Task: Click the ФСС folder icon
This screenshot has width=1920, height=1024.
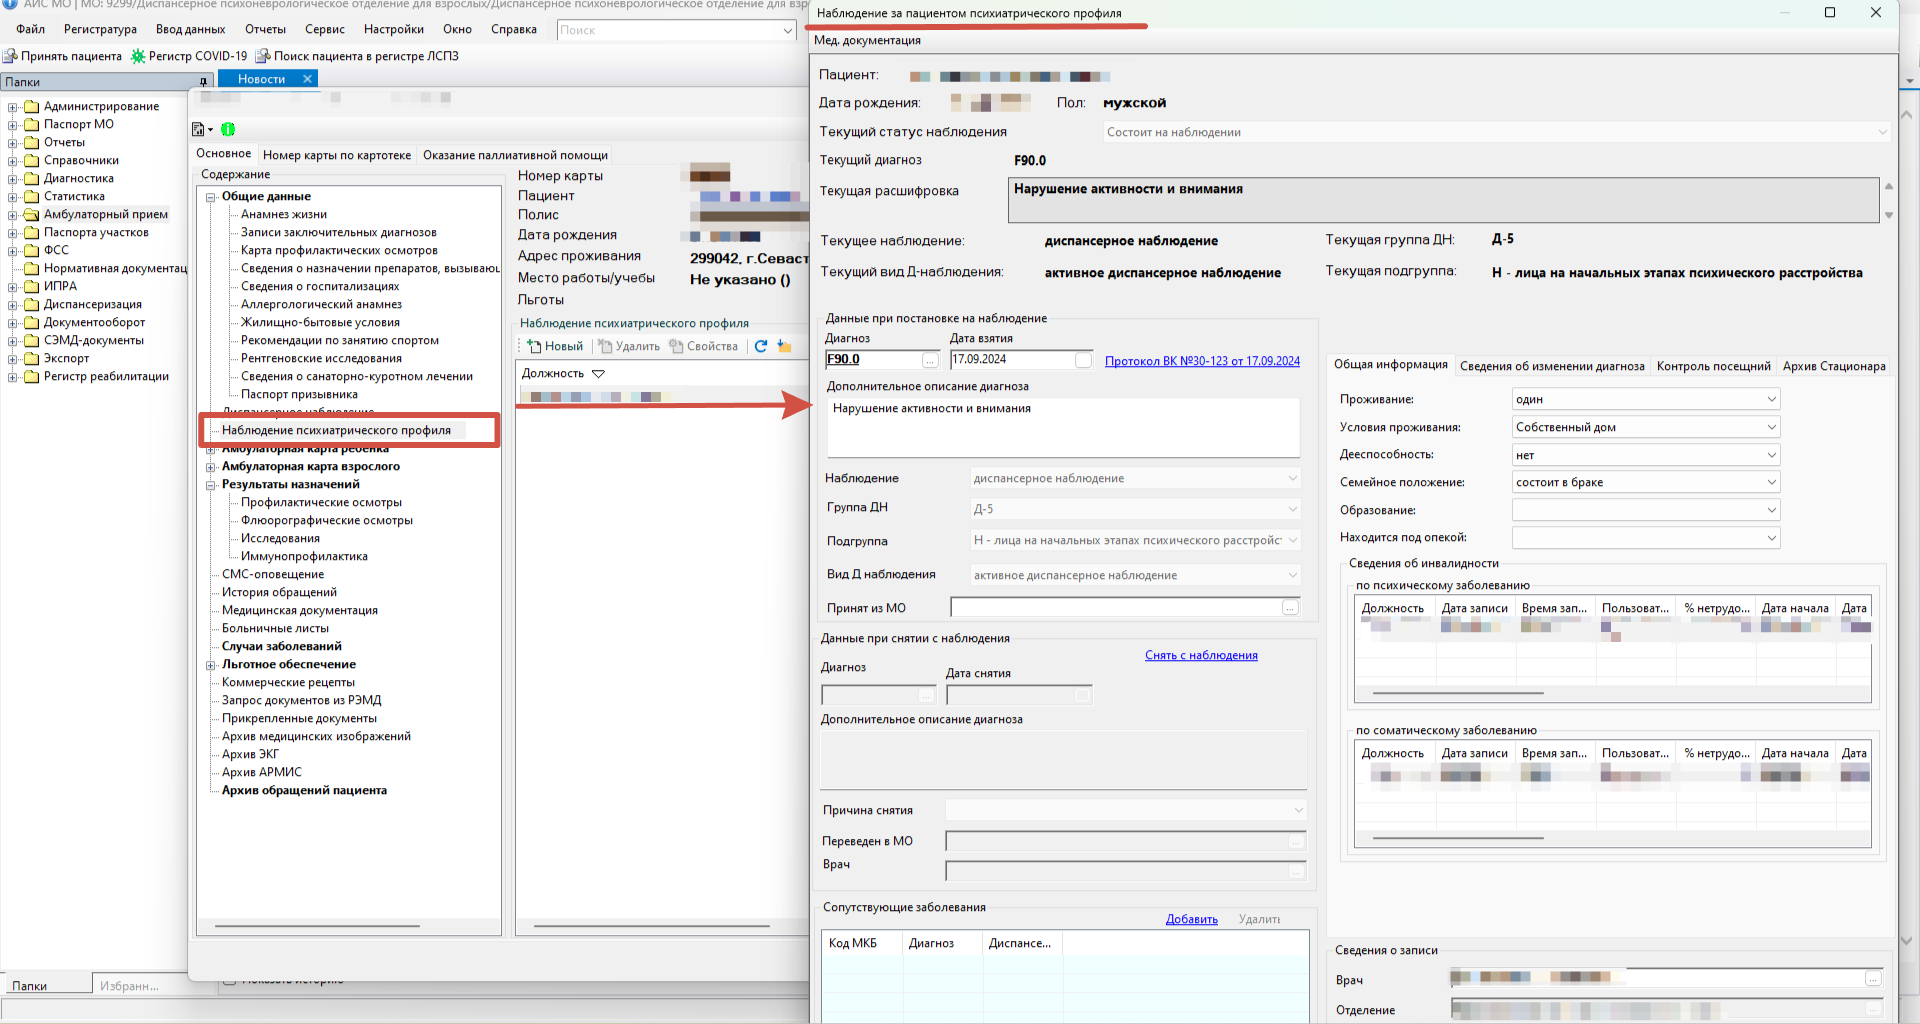Action: point(31,250)
